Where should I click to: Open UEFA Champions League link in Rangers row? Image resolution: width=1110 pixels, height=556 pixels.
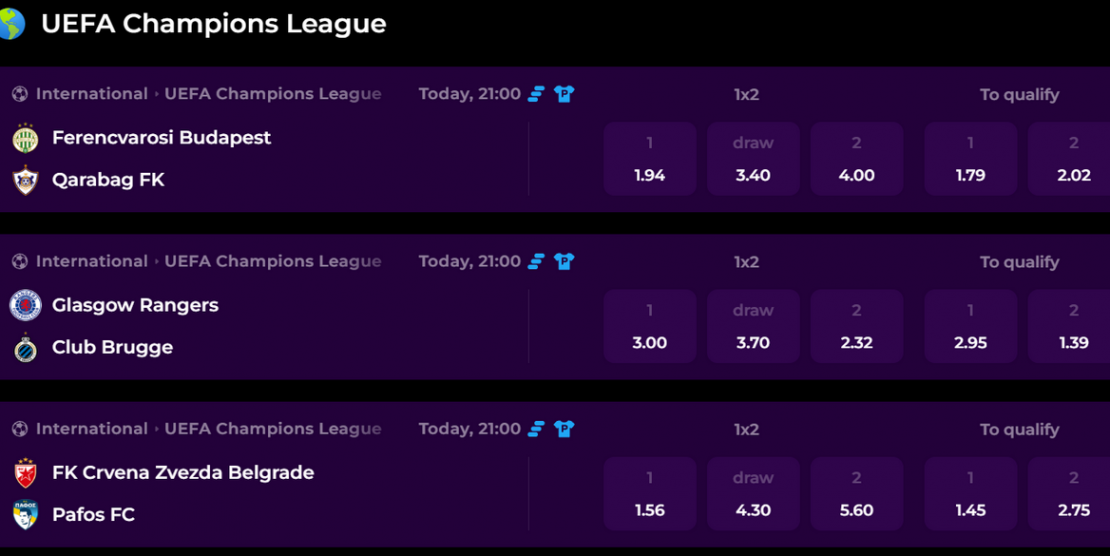coord(273,262)
